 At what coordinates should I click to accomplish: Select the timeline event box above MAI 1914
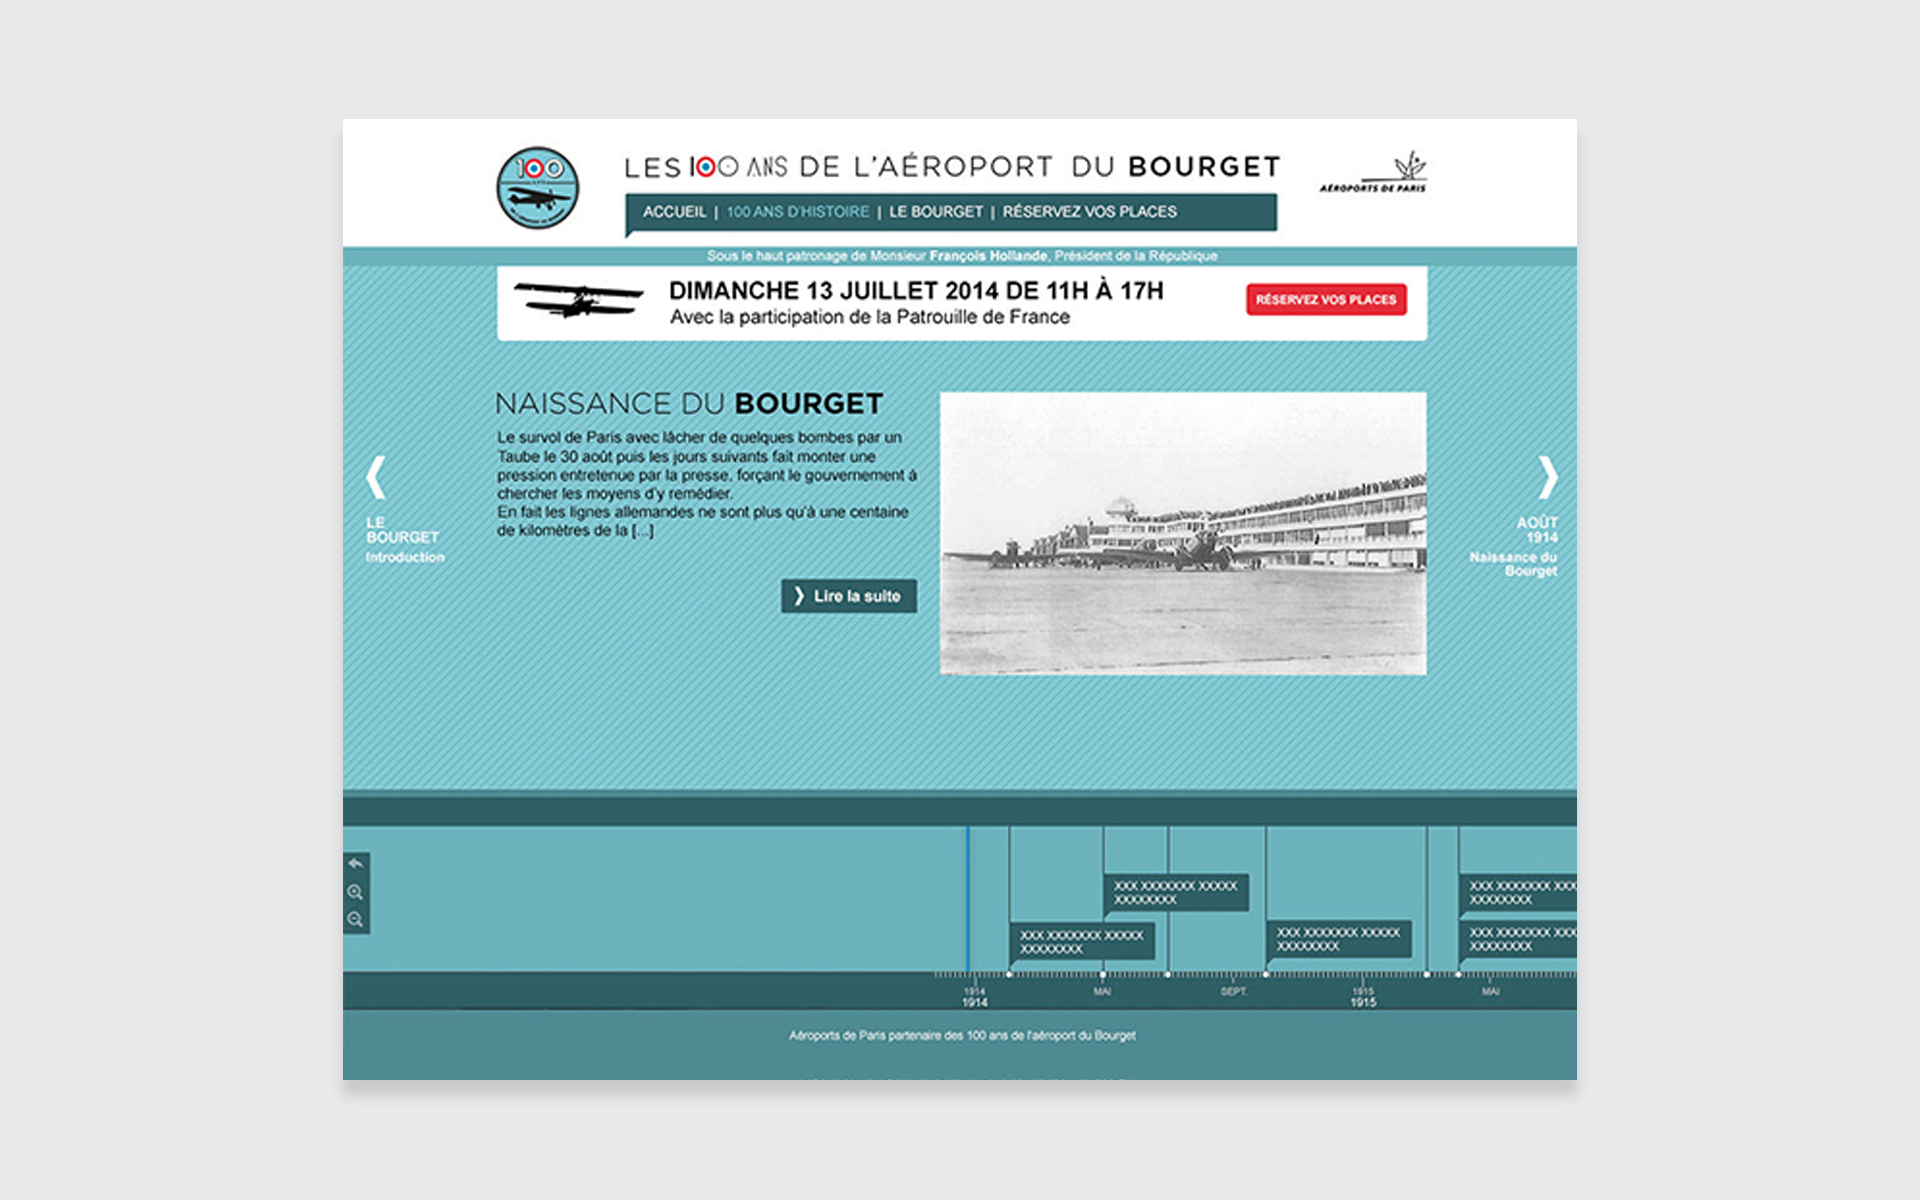point(1176,893)
